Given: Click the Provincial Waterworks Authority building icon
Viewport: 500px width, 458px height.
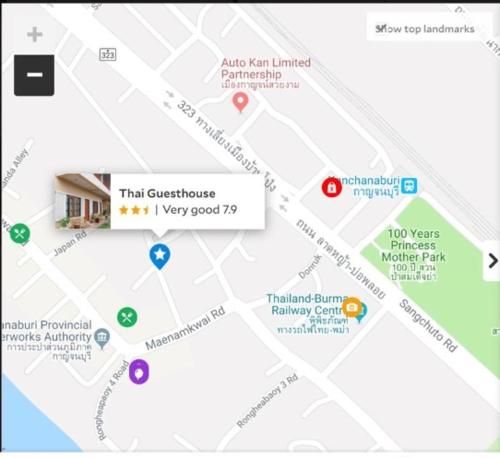Looking at the screenshot, I should tap(102, 338).
